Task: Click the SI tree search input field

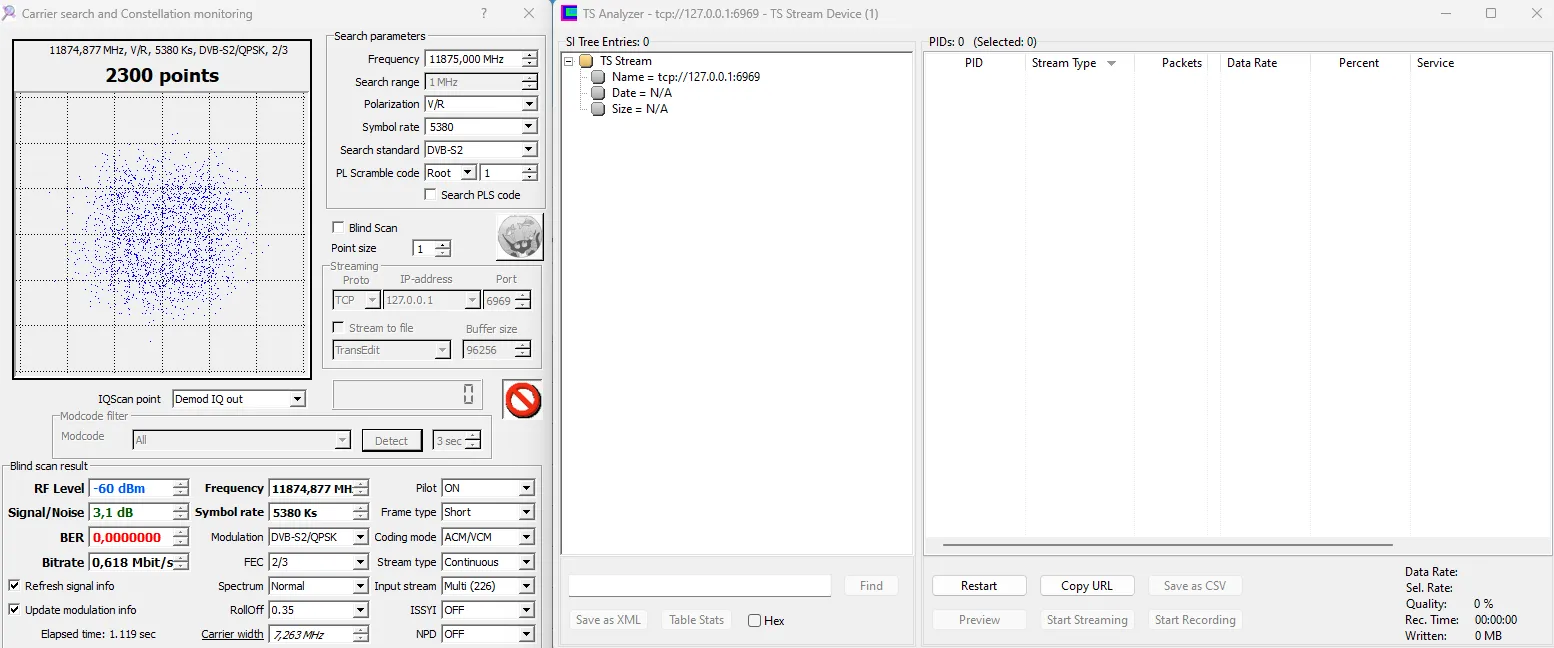Action: [x=699, y=586]
